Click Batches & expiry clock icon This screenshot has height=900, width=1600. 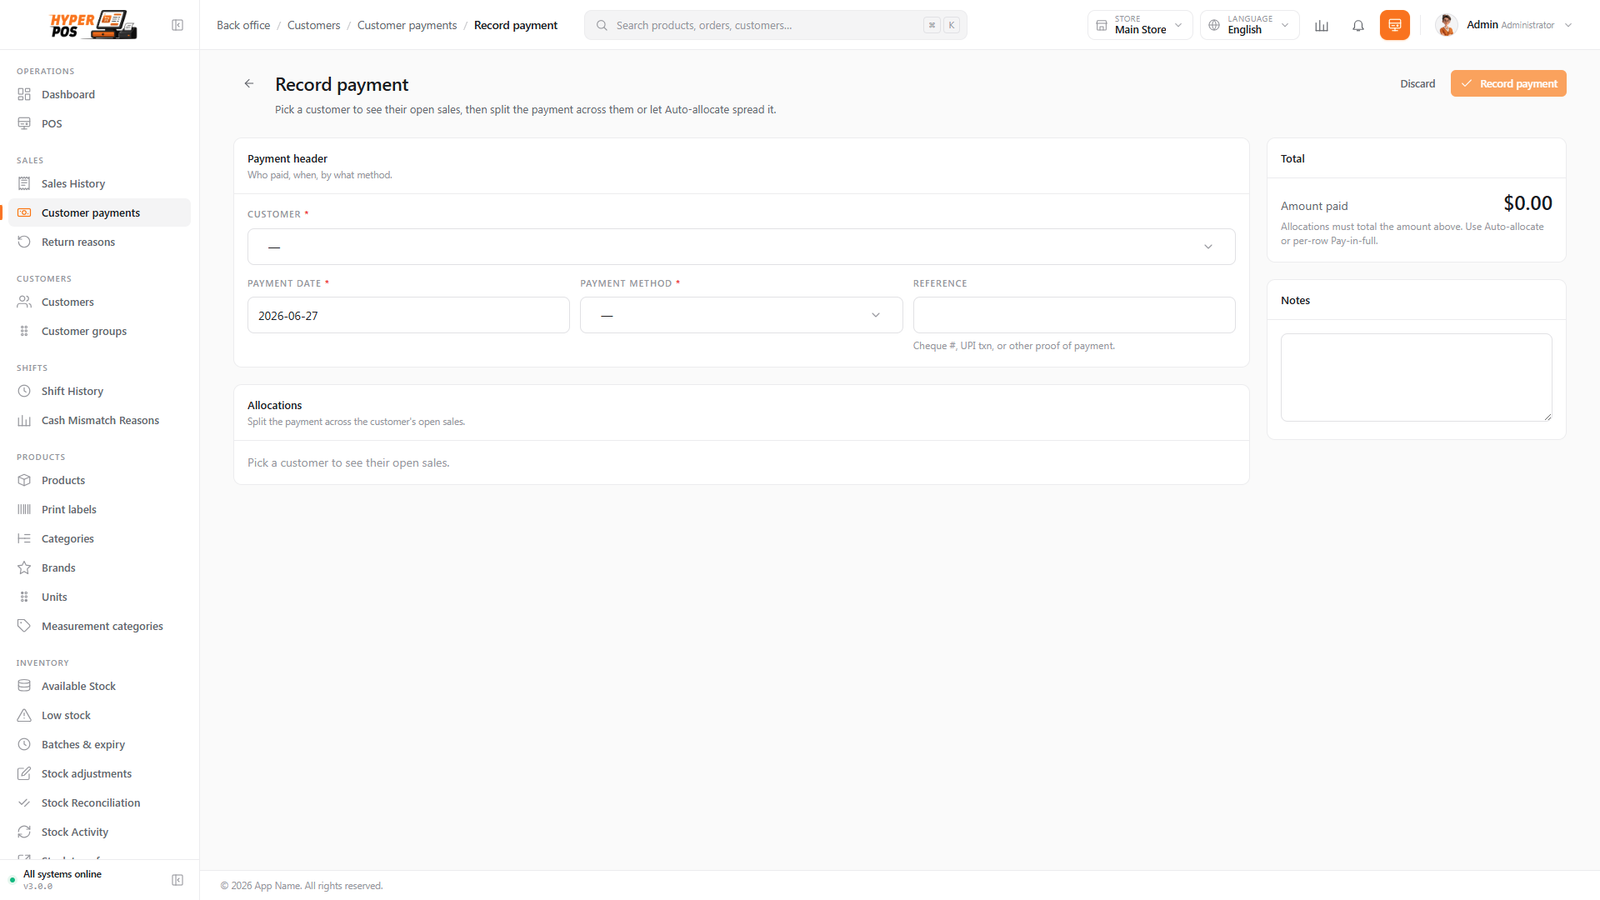pos(24,744)
